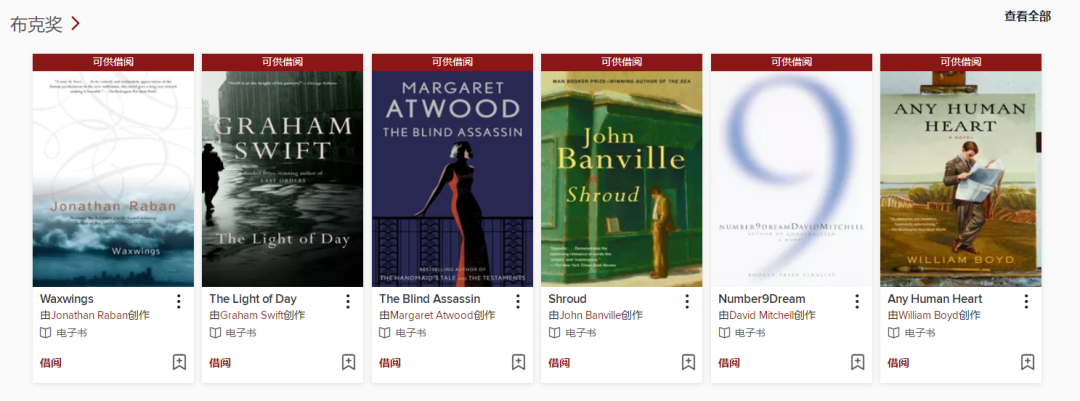Open author link Margaret Atwood
Image resolution: width=1080 pixels, height=401 pixels.
point(432,315)
